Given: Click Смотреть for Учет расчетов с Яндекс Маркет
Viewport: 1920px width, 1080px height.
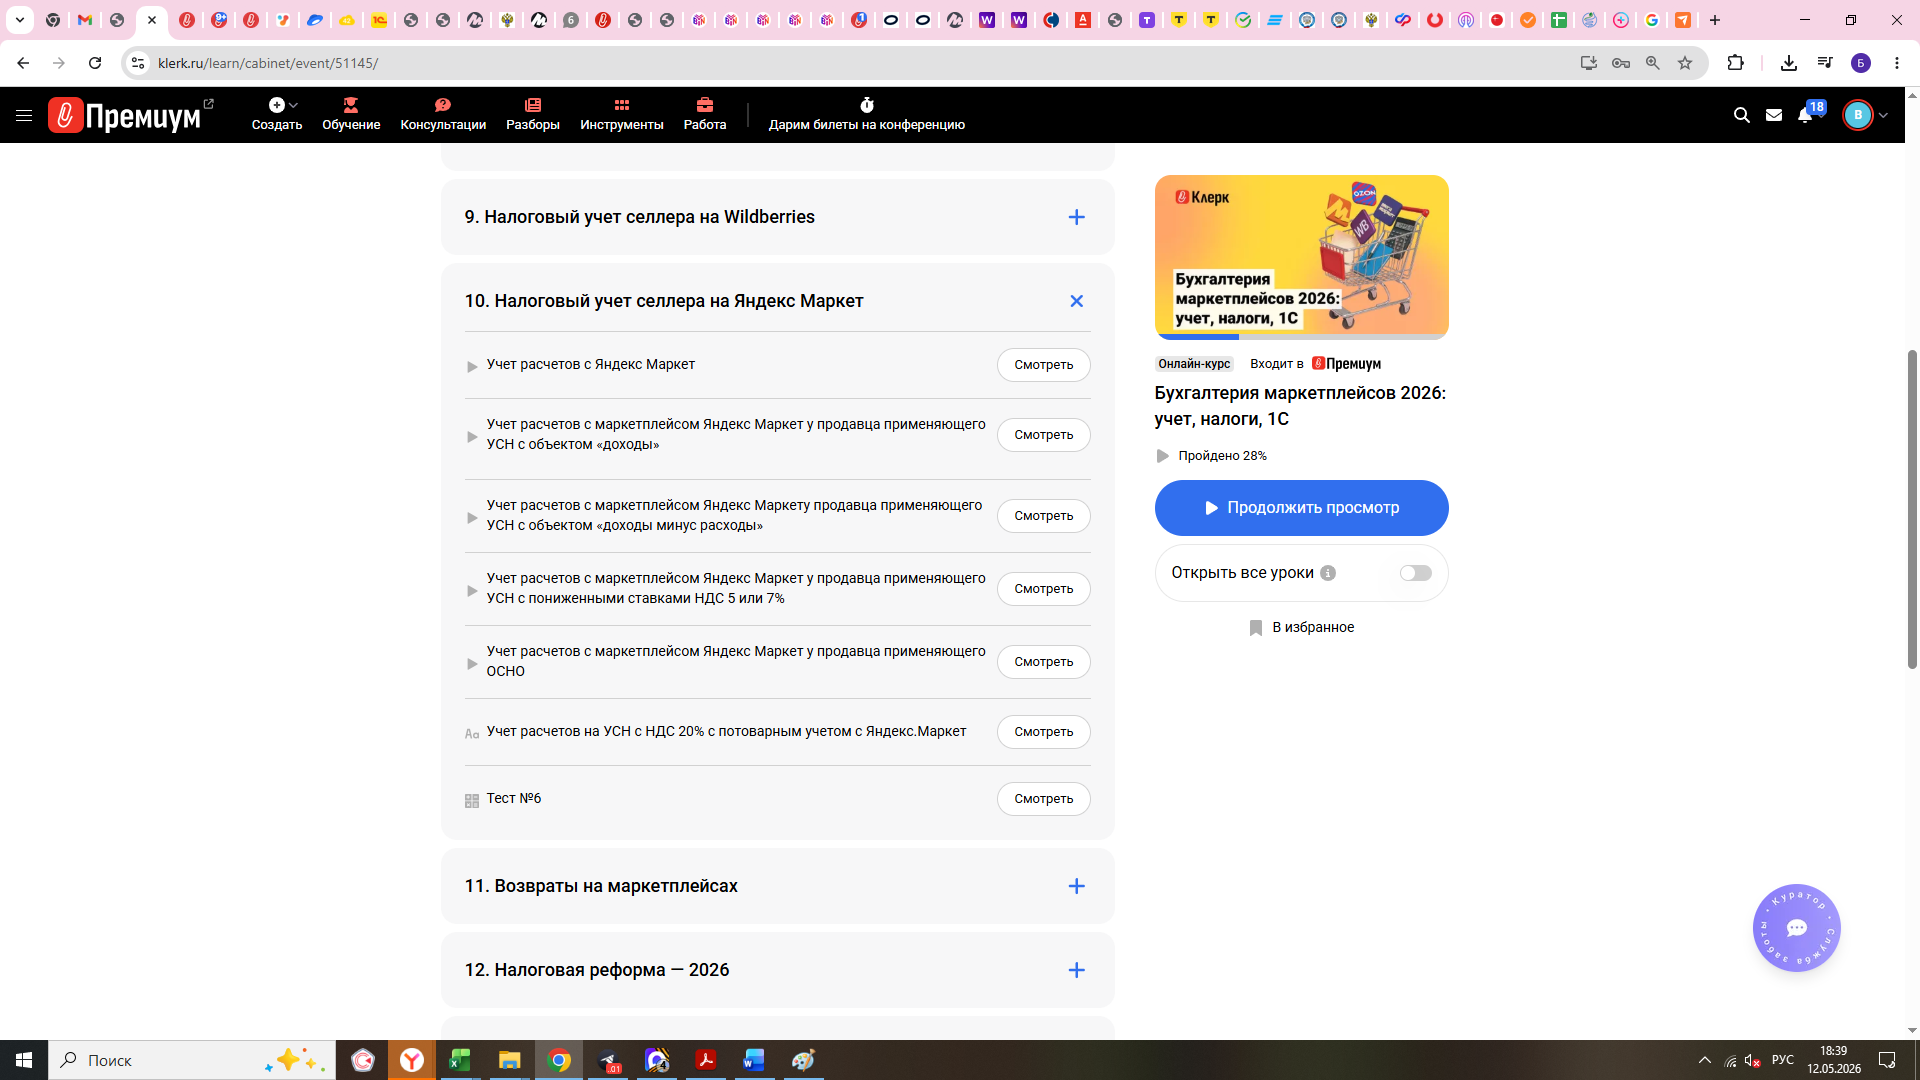Looking at the screenshot, I should coord(1043,365).
